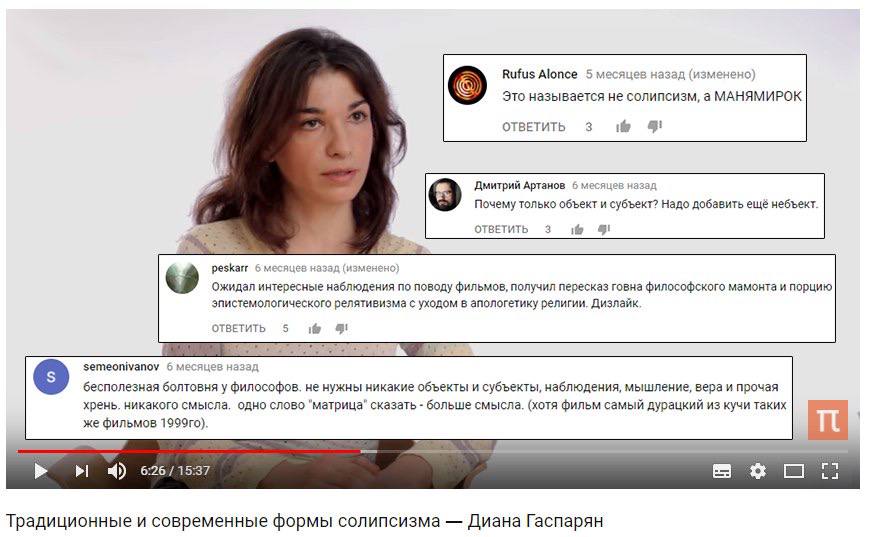This screenshot has width=871, height=537.
Task: Skip to the next video
Action: click(x=82, y=471)
